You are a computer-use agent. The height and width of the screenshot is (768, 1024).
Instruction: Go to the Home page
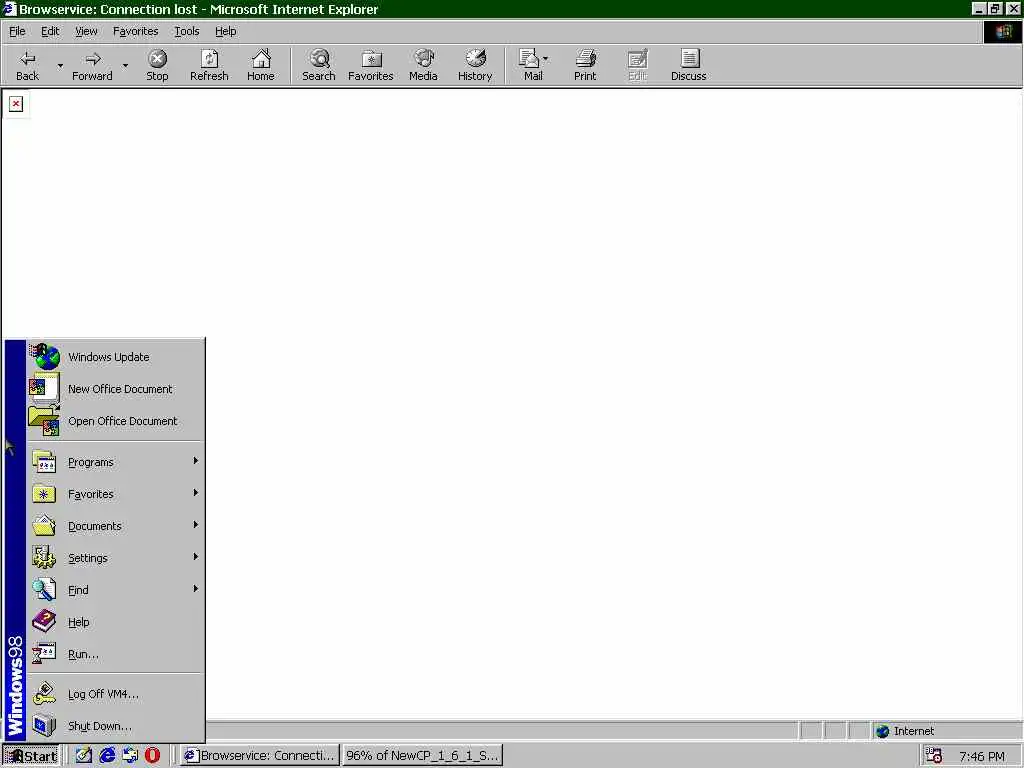point(261,65)
